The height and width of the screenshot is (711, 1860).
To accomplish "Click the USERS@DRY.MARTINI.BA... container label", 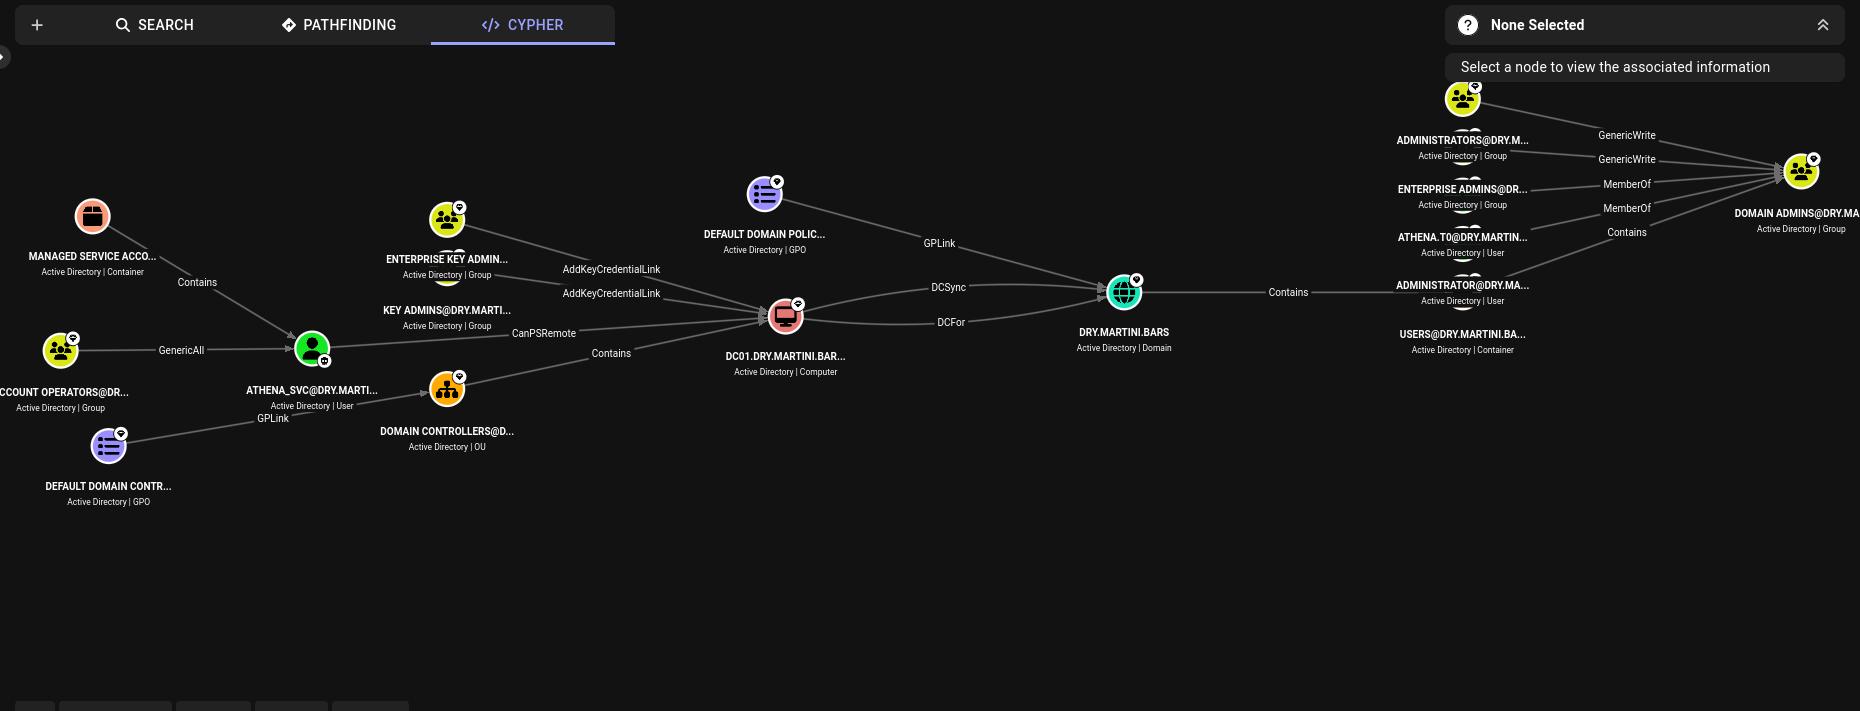I will click(x=1463, y=334).
